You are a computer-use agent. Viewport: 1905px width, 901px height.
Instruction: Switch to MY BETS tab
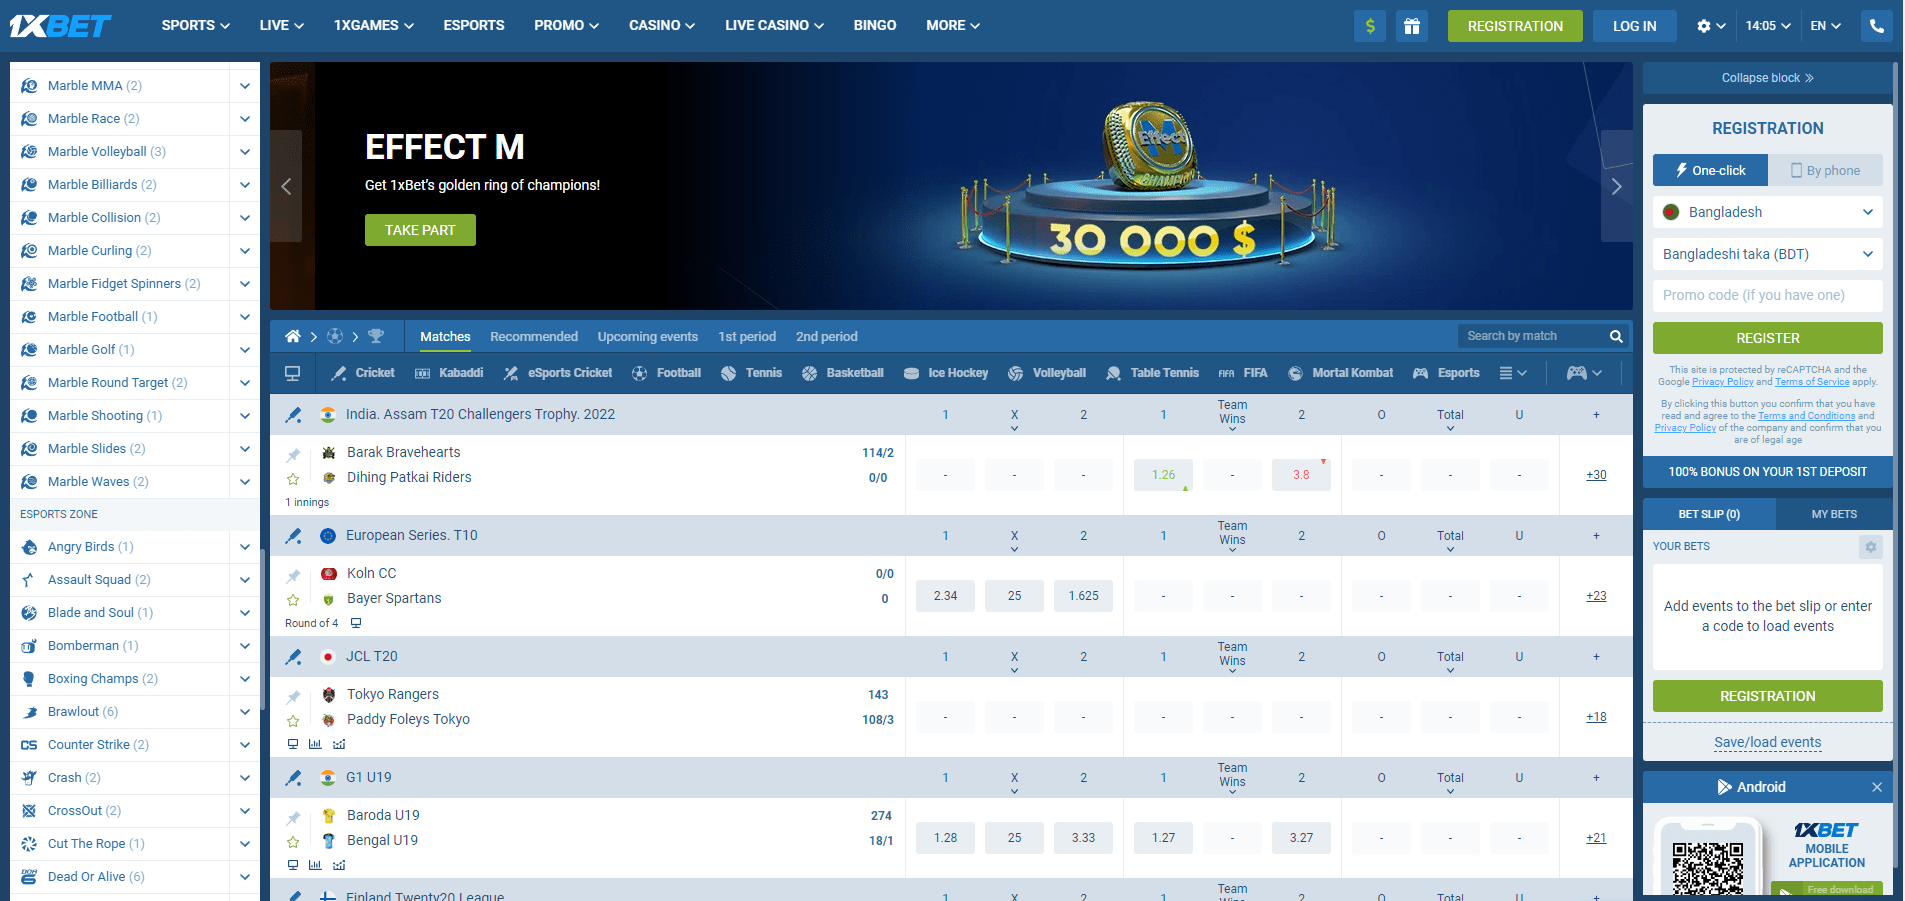(x=1834, y=514)
